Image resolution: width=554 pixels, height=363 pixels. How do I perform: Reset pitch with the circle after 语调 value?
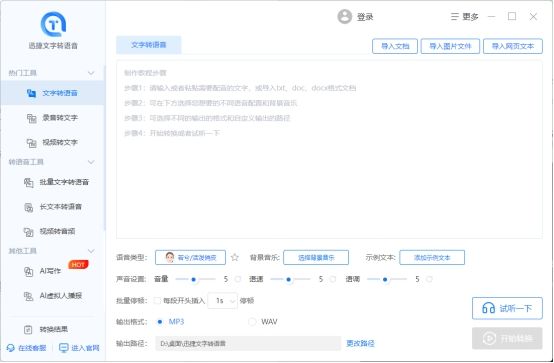pyautogui.click(x=429, y=279)
